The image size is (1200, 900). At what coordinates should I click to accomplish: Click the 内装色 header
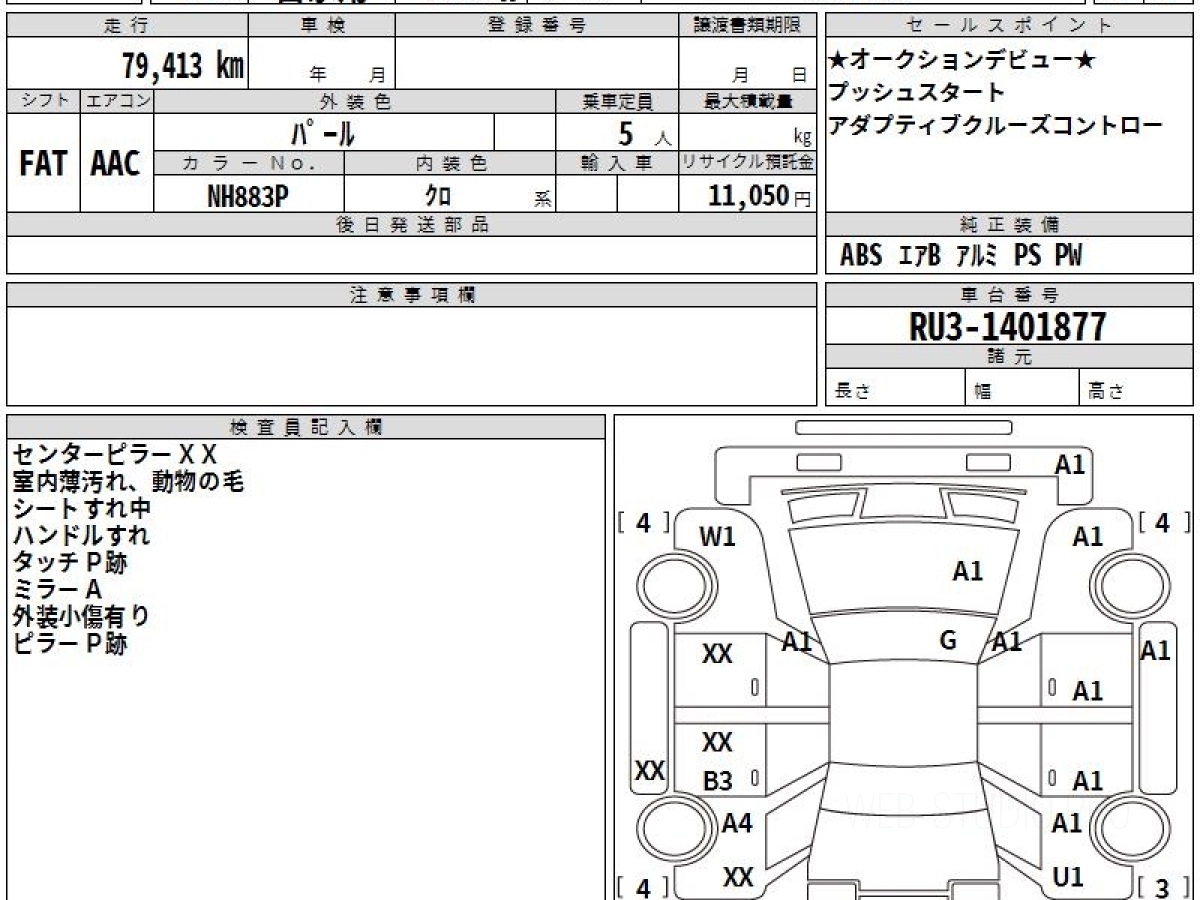pos(450,163)
